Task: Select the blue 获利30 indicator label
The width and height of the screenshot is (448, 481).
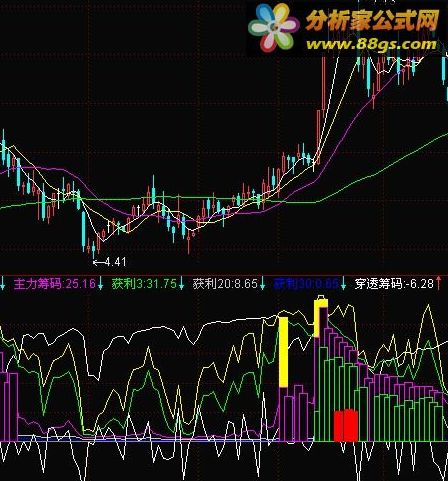Action: [306, 284]
